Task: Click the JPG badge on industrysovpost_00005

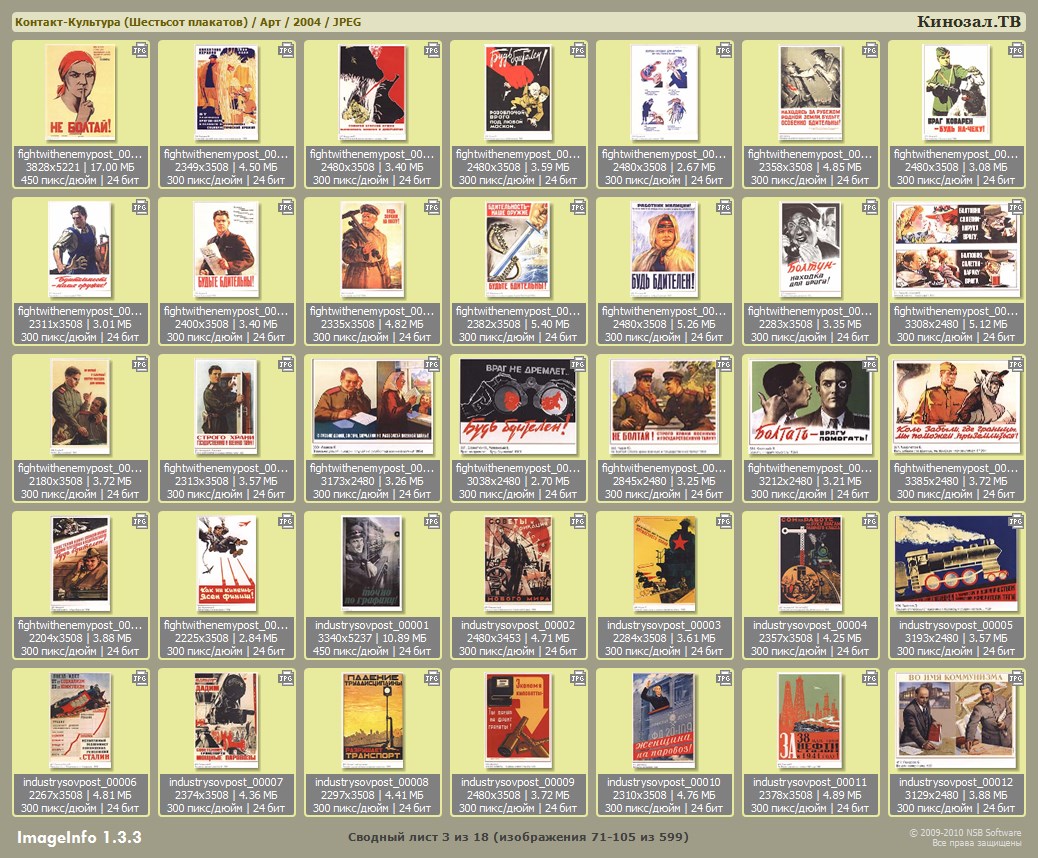Action: pyautogui.click(x=1015, y=522)
